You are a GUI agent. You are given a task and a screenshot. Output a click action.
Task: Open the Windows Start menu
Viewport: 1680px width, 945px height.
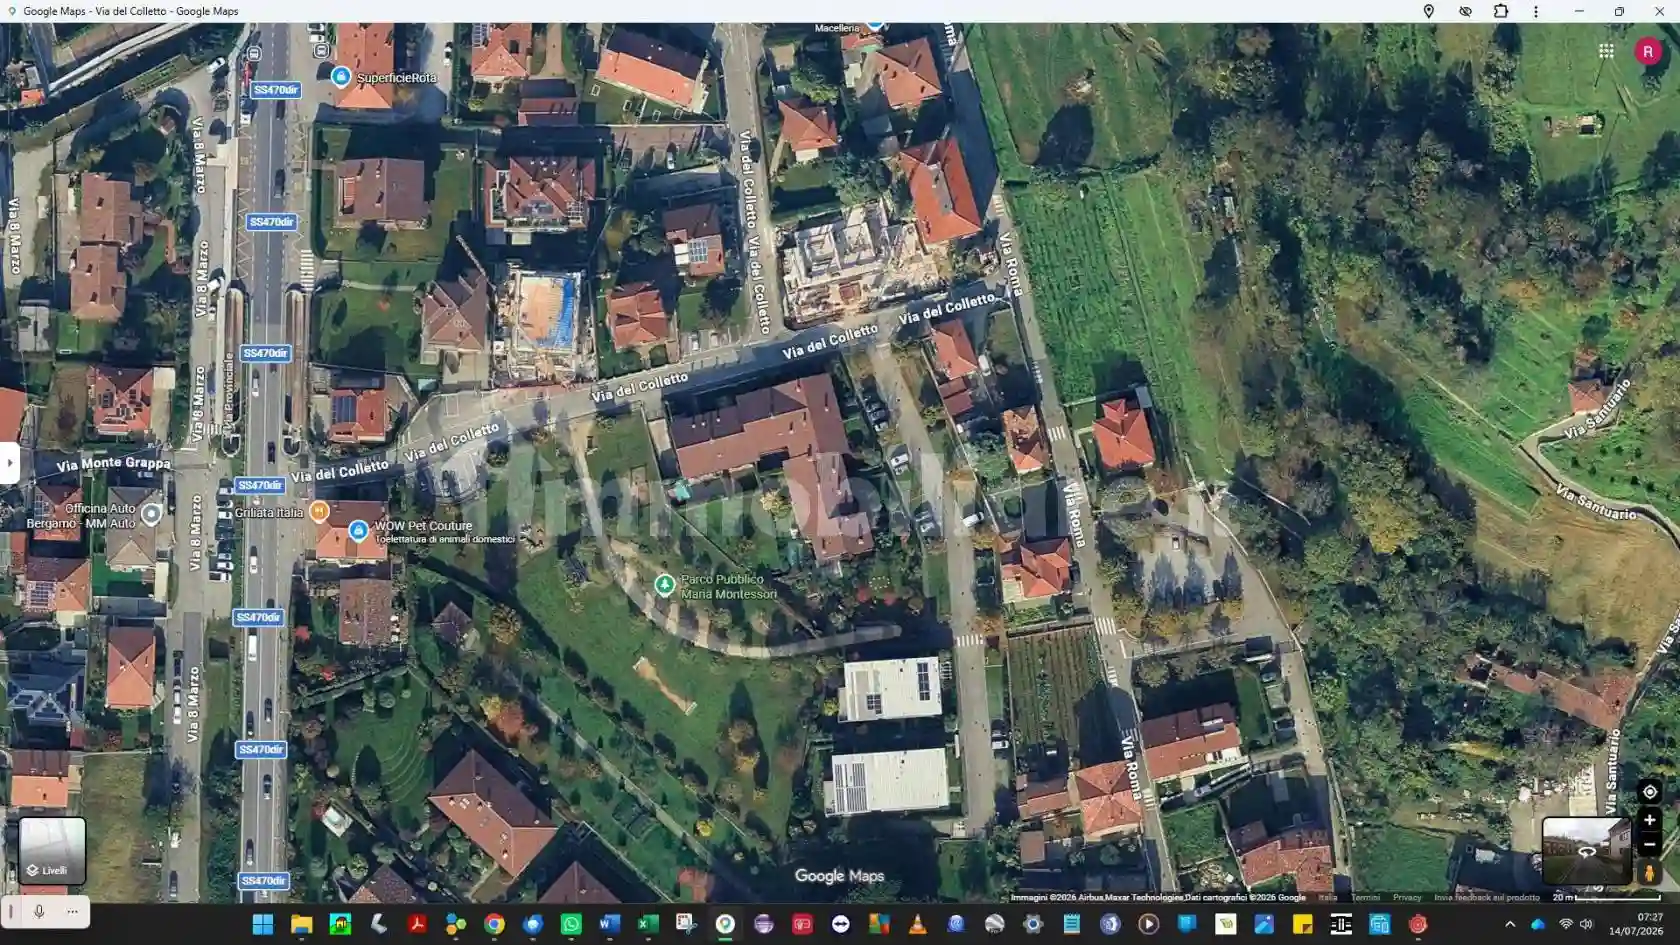(x=263, y=924)
